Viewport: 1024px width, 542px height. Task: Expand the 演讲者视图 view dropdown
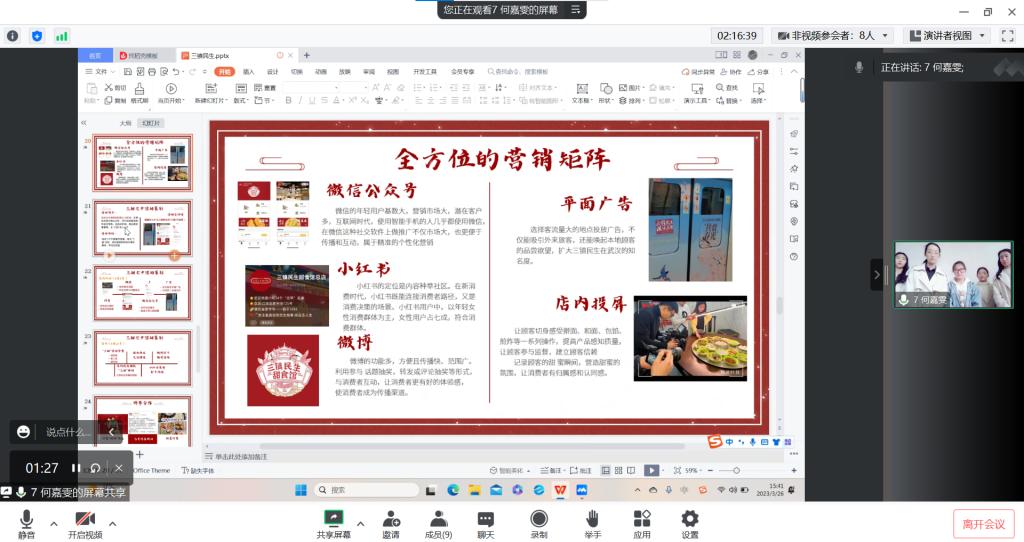(981, 35)
